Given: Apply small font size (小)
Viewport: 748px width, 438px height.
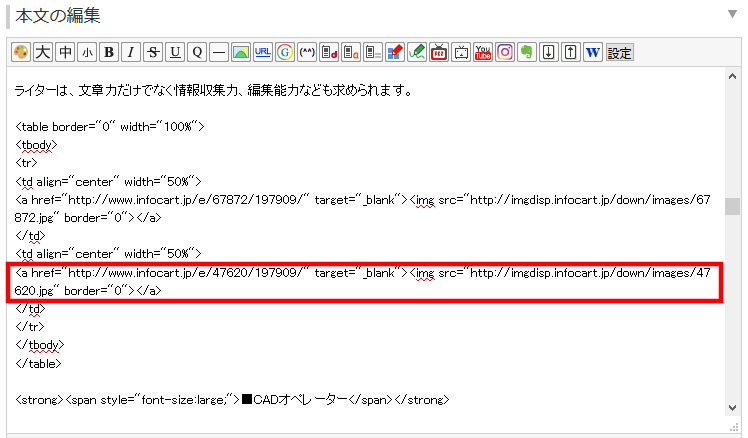Looking at the screenshot, I should pos(87,52).
